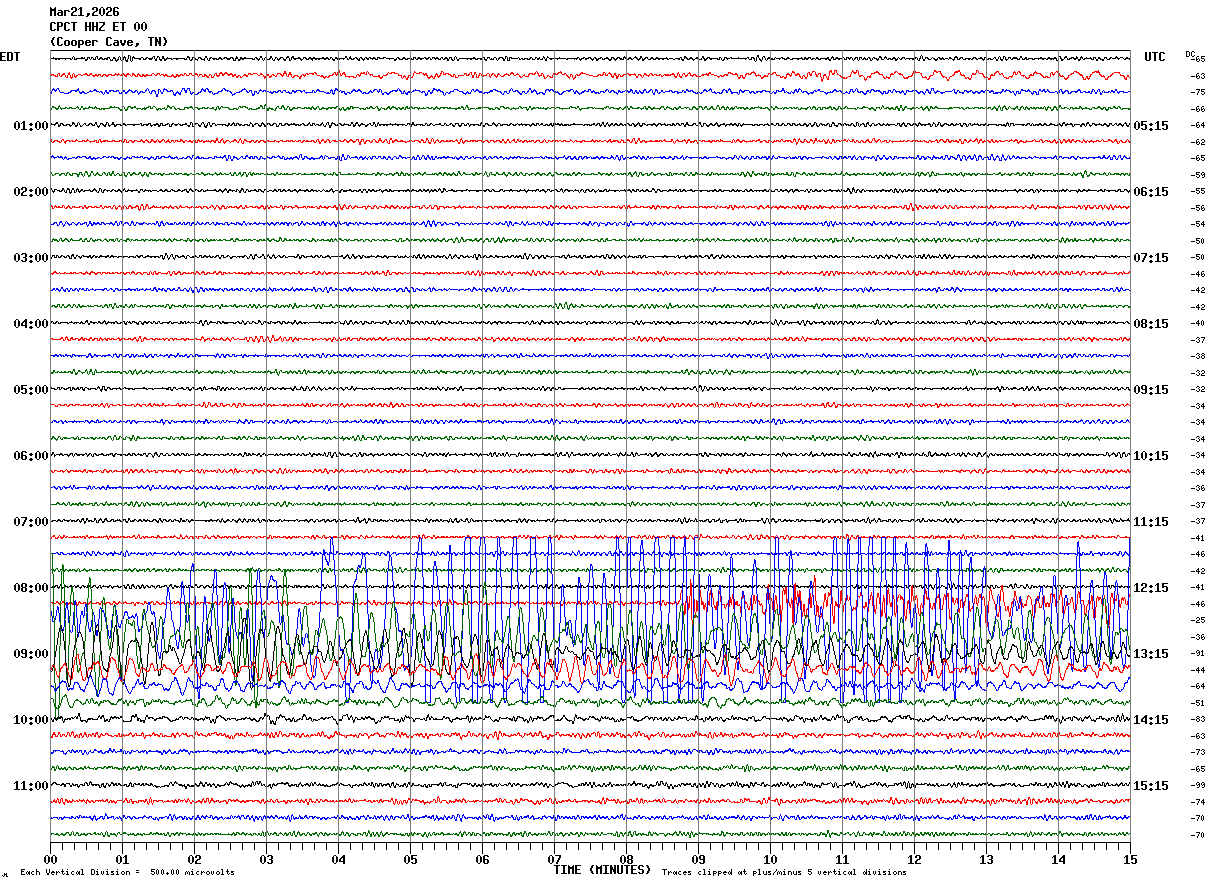Click the 10:00 EDT hour label
This screenshot has width=1210, height=886.
click(x=30, y=720)
